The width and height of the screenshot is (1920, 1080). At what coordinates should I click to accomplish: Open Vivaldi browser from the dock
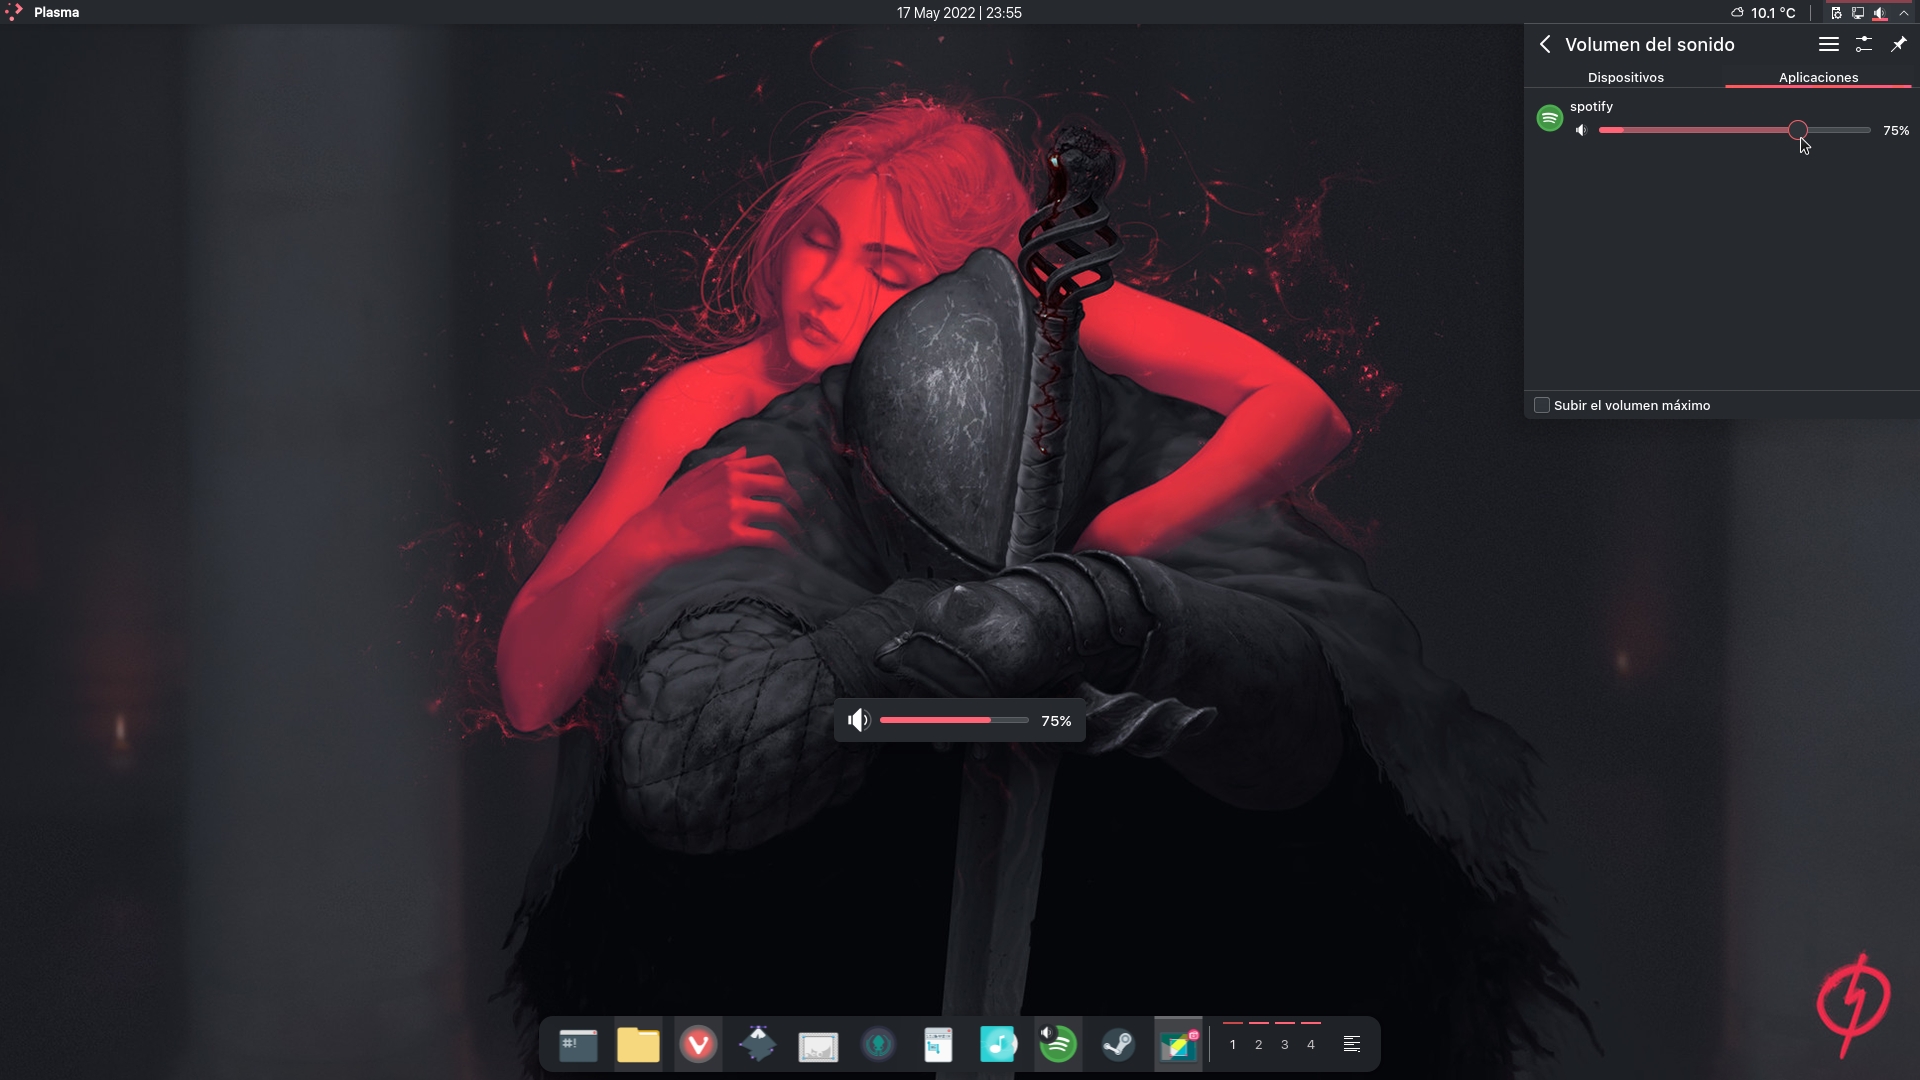[x=698, y=1045]
